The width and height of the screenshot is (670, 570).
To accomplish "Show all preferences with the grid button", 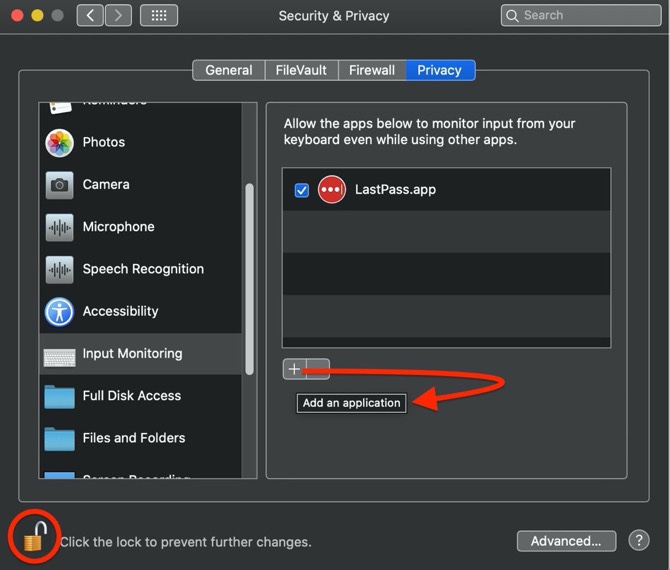I will (x=159, y=16).
